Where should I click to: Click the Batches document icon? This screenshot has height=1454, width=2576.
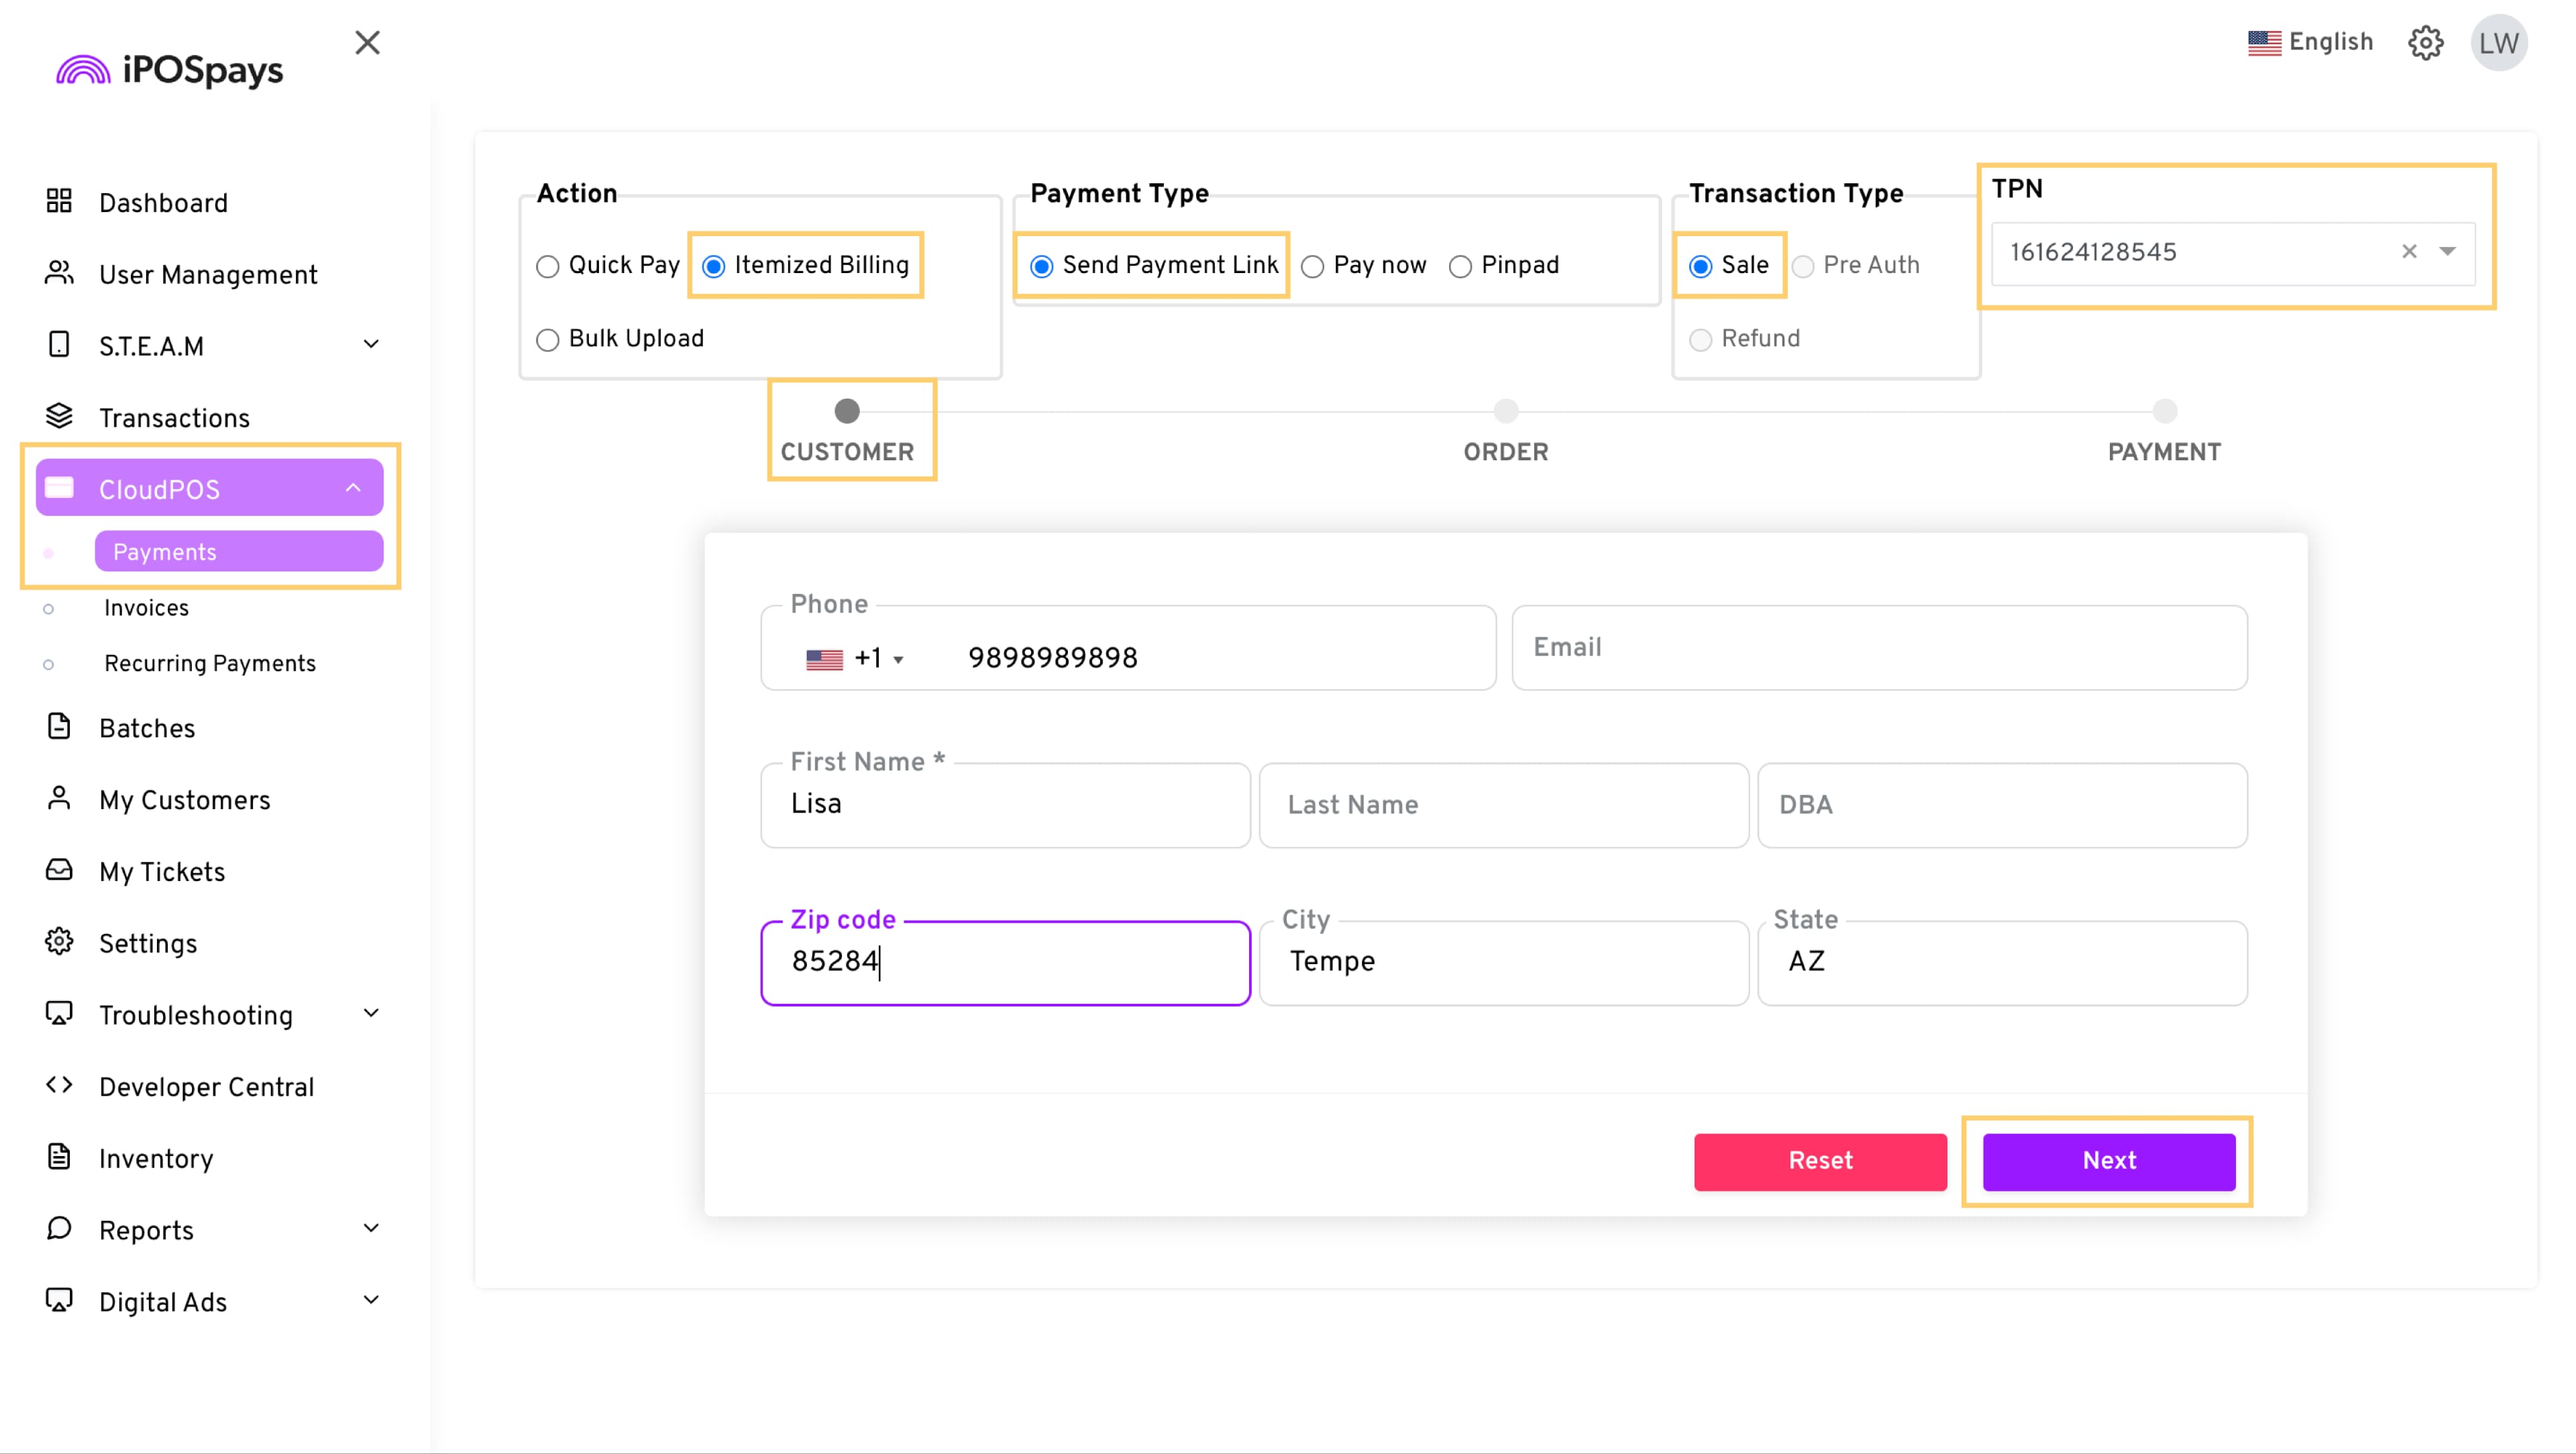point(59,726)
